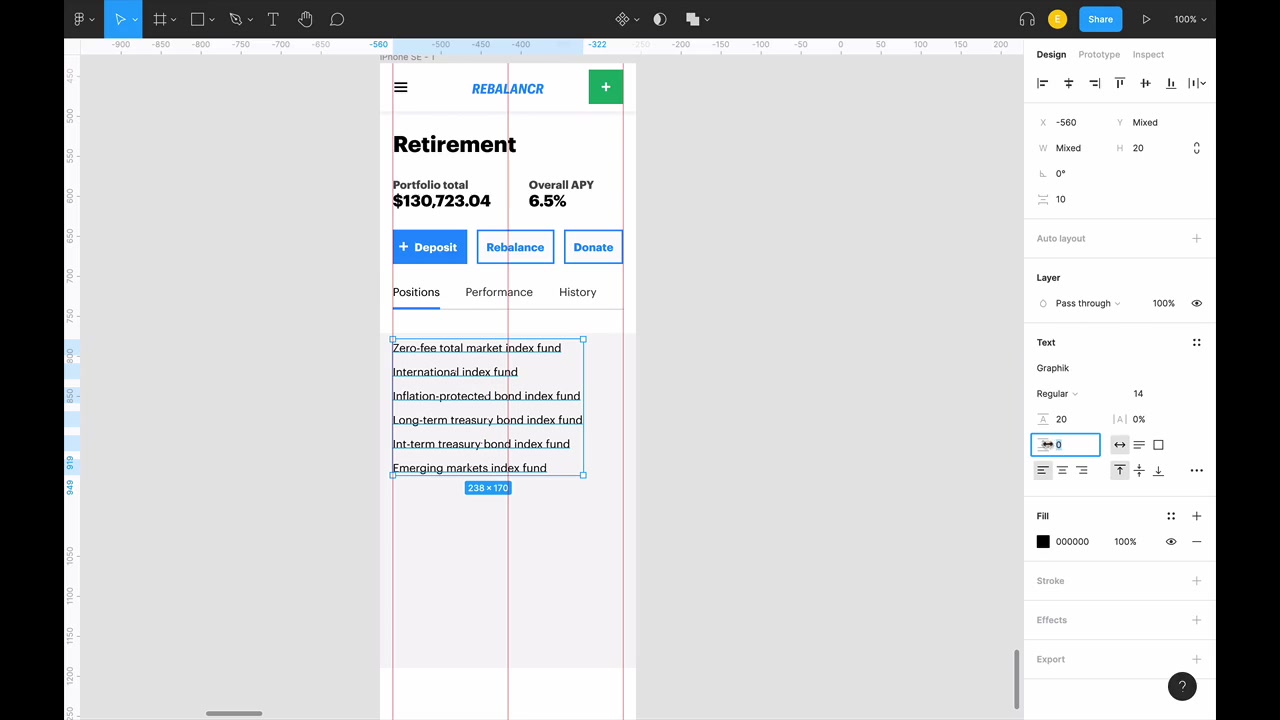Select the Pen tool
The width and height of the screenshot is (1280, 720).
pyautogui.click(x=236, y=19)
